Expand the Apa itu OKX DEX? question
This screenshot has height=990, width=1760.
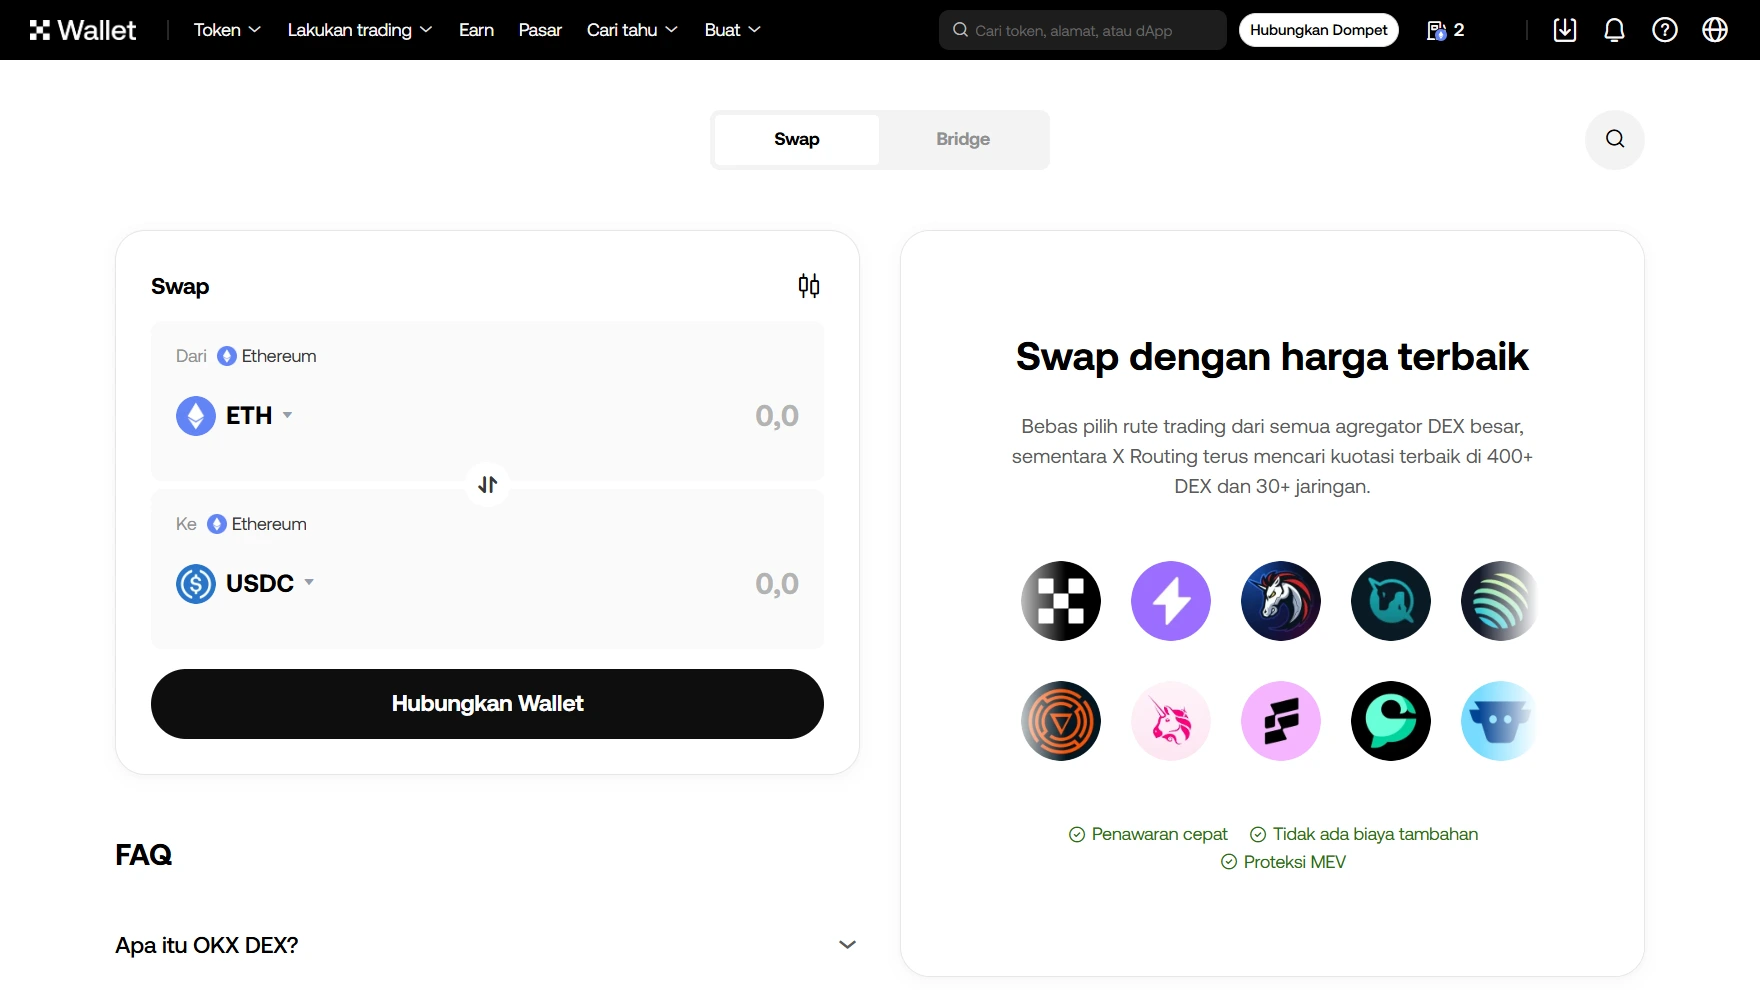487,945
